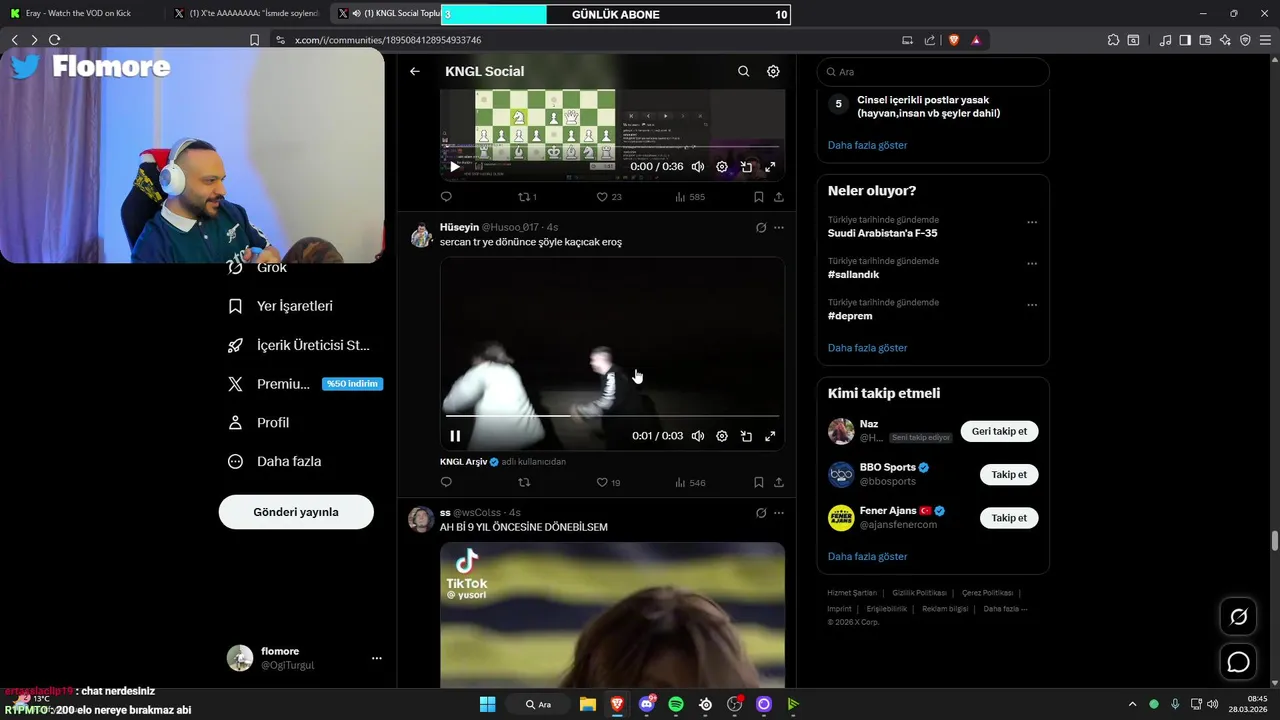The image size is (1280, 720).
Task: Open Suudi Arabistan'a F-35 trend
Action: (x=882, y=233)
